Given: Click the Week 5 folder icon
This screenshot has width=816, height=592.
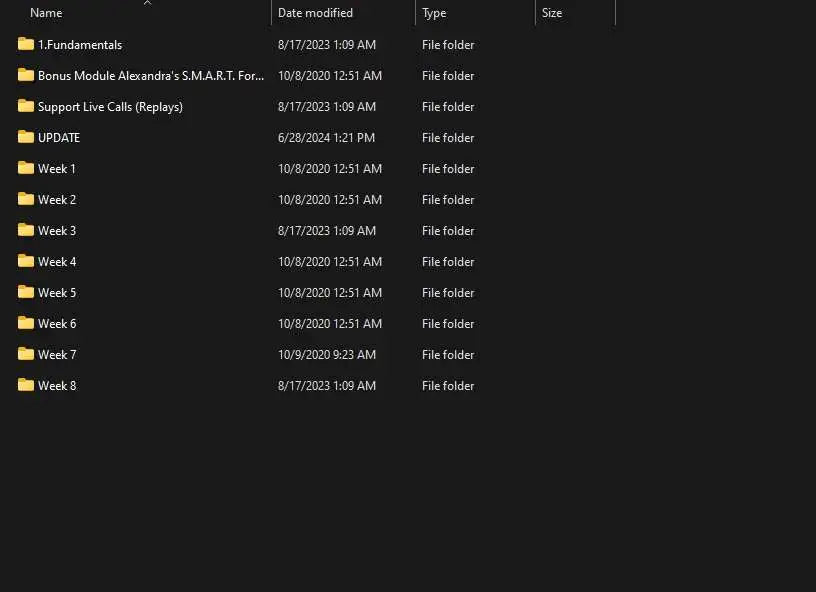Looking at the screenshot, I should pos(26,292).
